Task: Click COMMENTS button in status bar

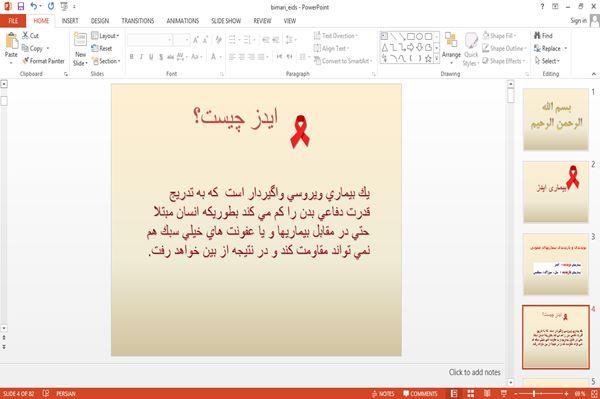Action: [420, 394]
